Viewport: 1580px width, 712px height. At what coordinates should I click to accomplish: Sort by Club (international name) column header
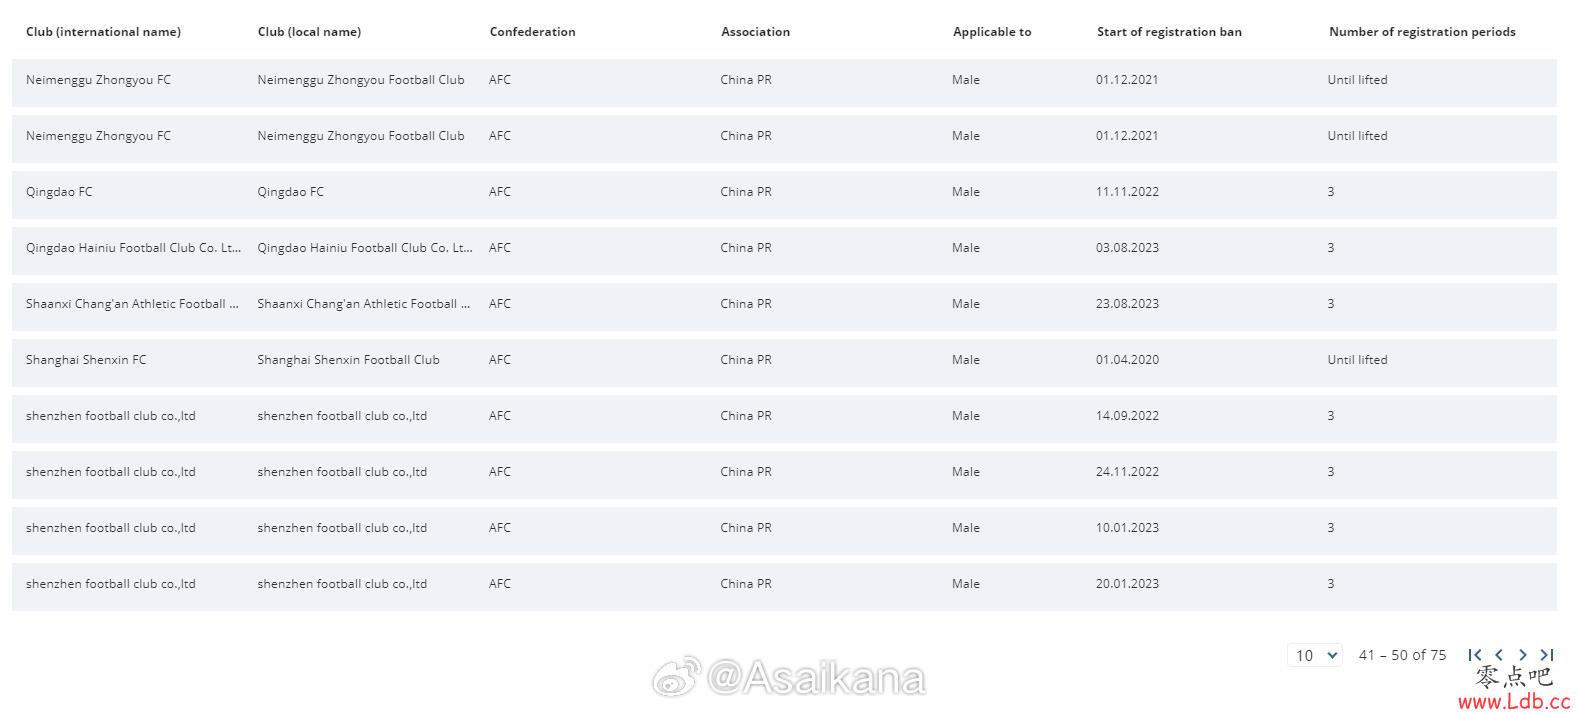coord(103,32)
